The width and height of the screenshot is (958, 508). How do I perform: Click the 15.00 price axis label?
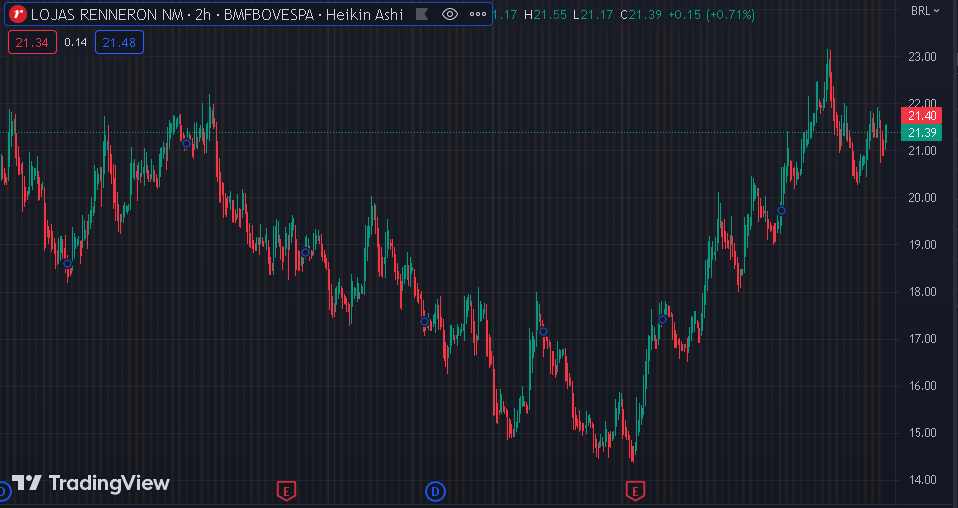pos(922,433)
